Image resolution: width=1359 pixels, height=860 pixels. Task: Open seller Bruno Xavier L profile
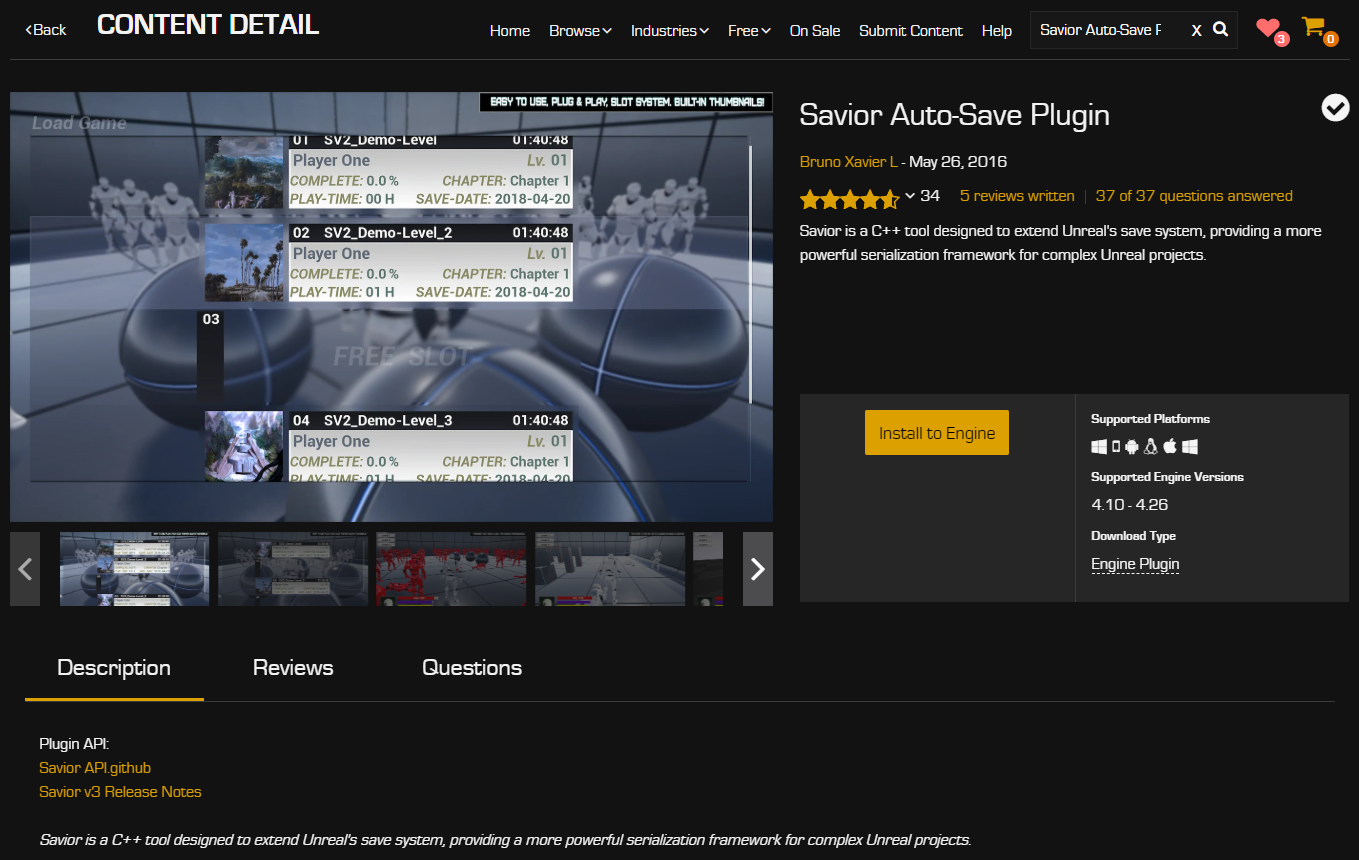point(849,162)
